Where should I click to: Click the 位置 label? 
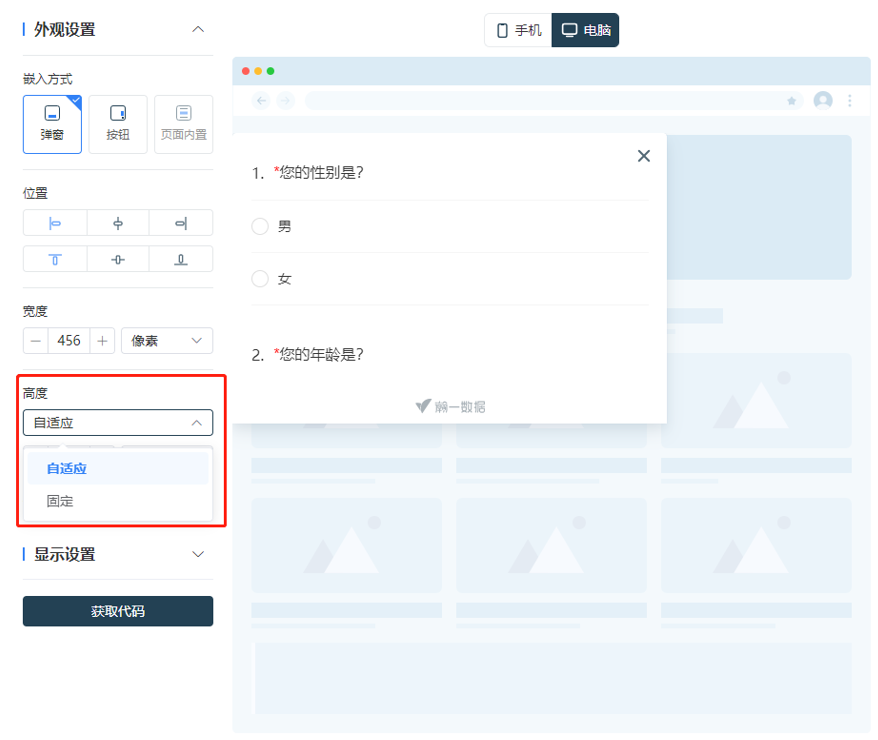click(x=35, y=193)
